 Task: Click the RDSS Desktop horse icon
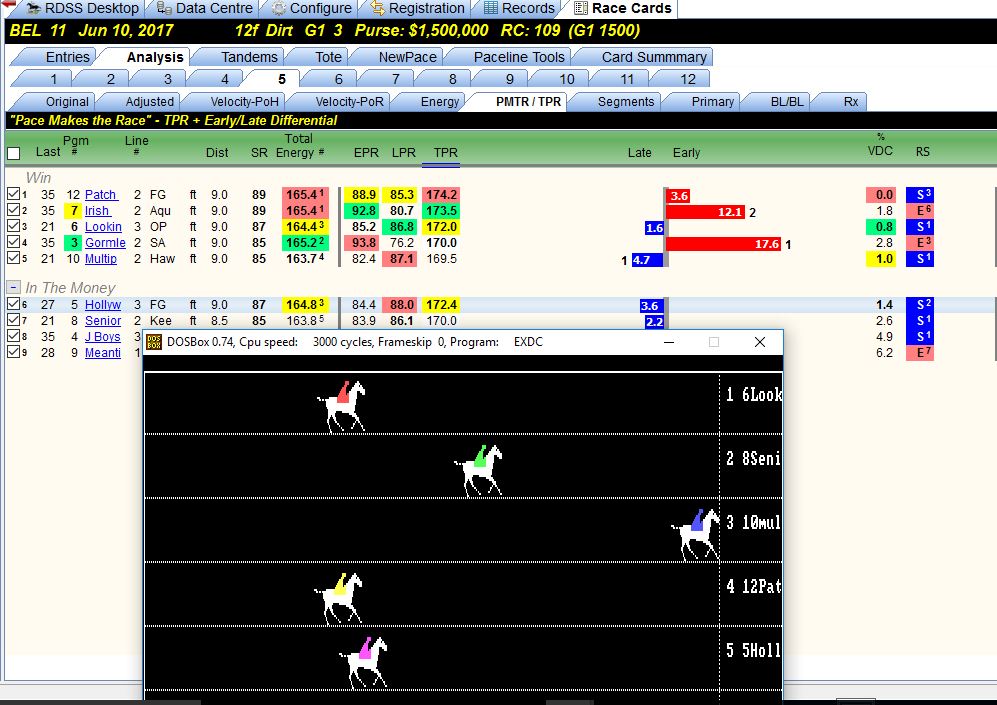point(34,8)
